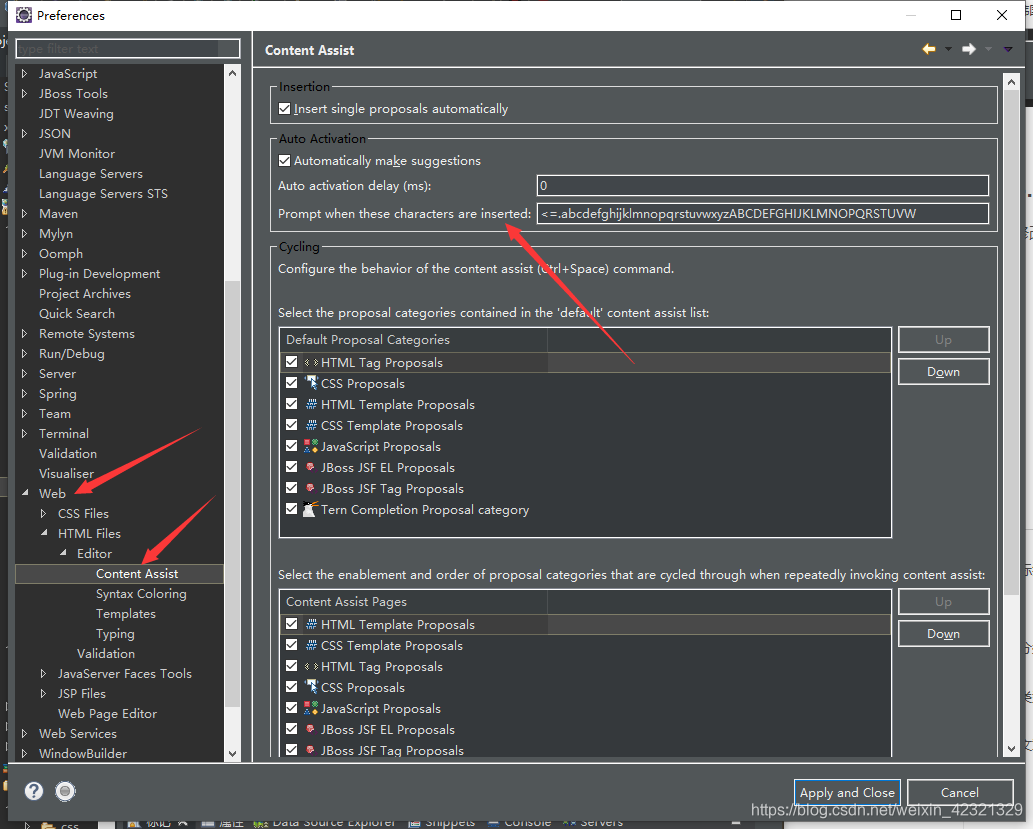Expand the JavaServer Faces Tools node
Viewport: 1033px width, 829px height.
coord(44,673)
